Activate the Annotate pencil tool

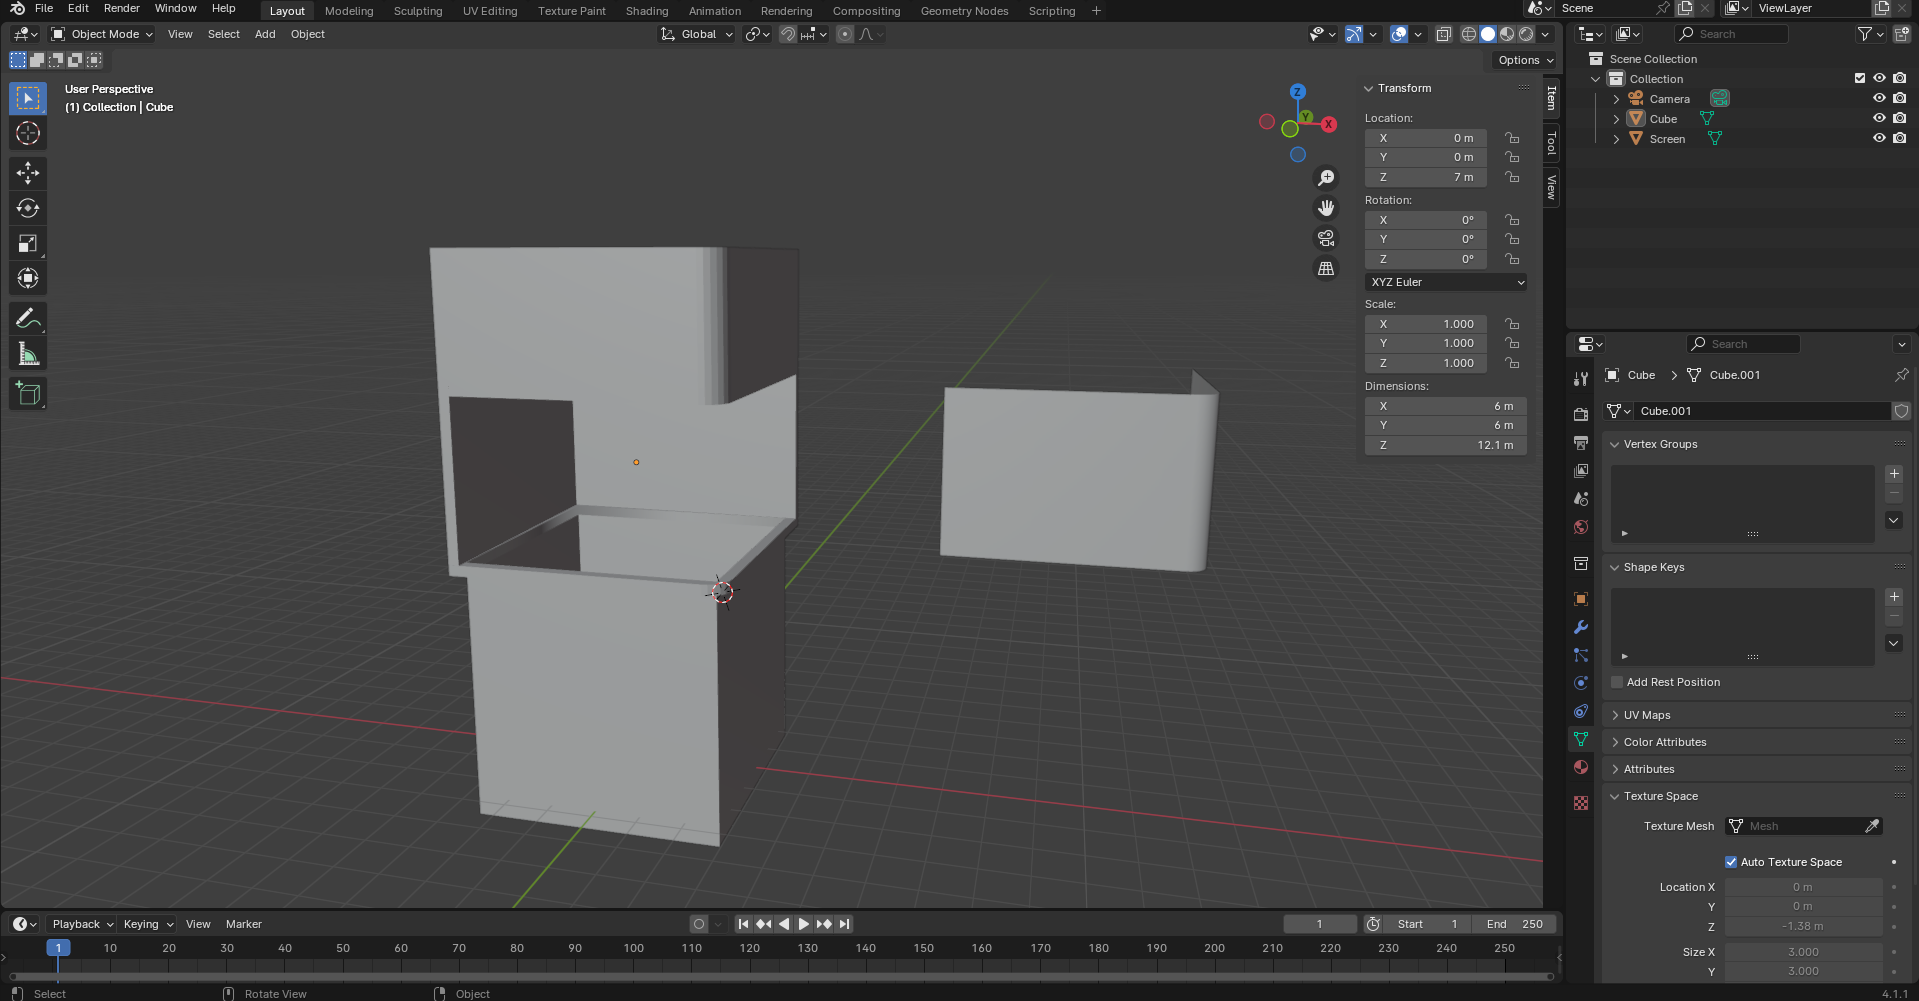28,319
